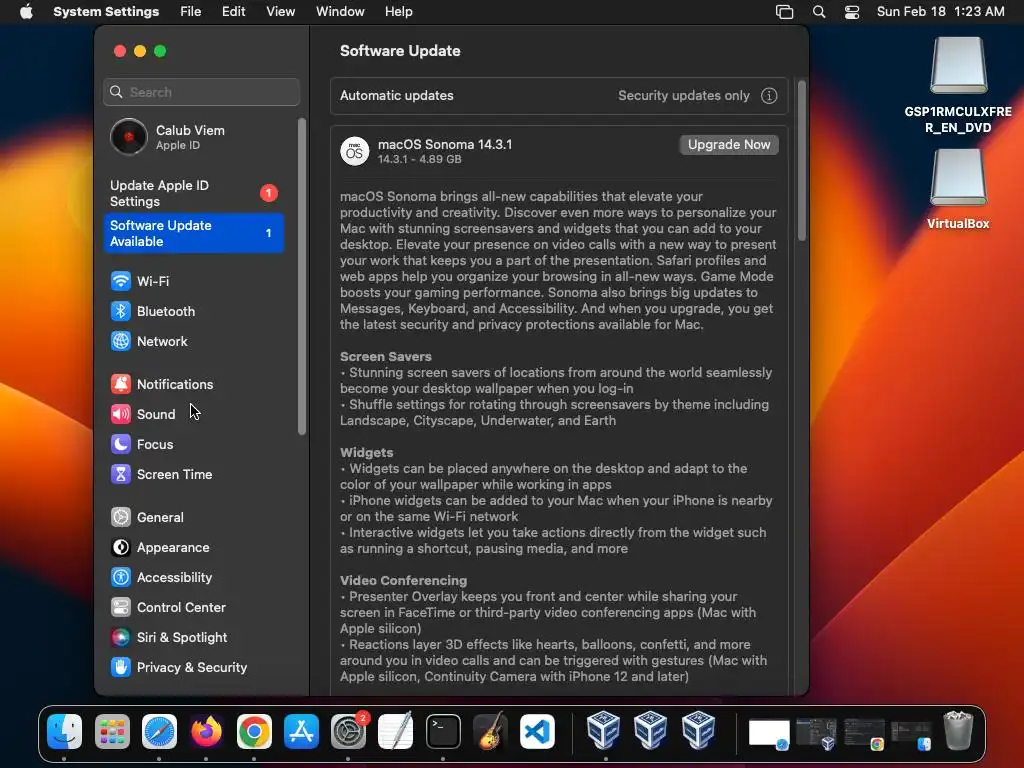
Task: Open the View menu
Action: [x=280, y=12]
